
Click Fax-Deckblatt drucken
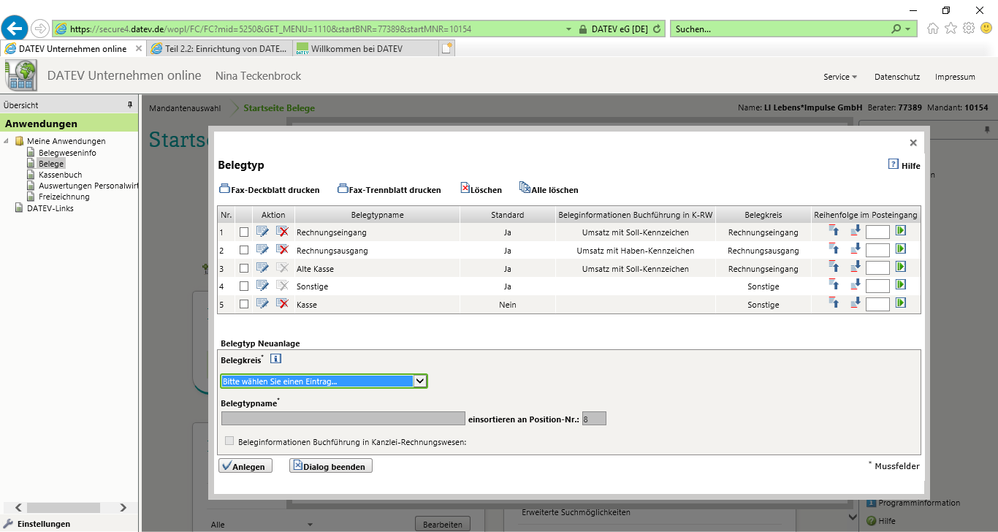(x=269, y=189)
